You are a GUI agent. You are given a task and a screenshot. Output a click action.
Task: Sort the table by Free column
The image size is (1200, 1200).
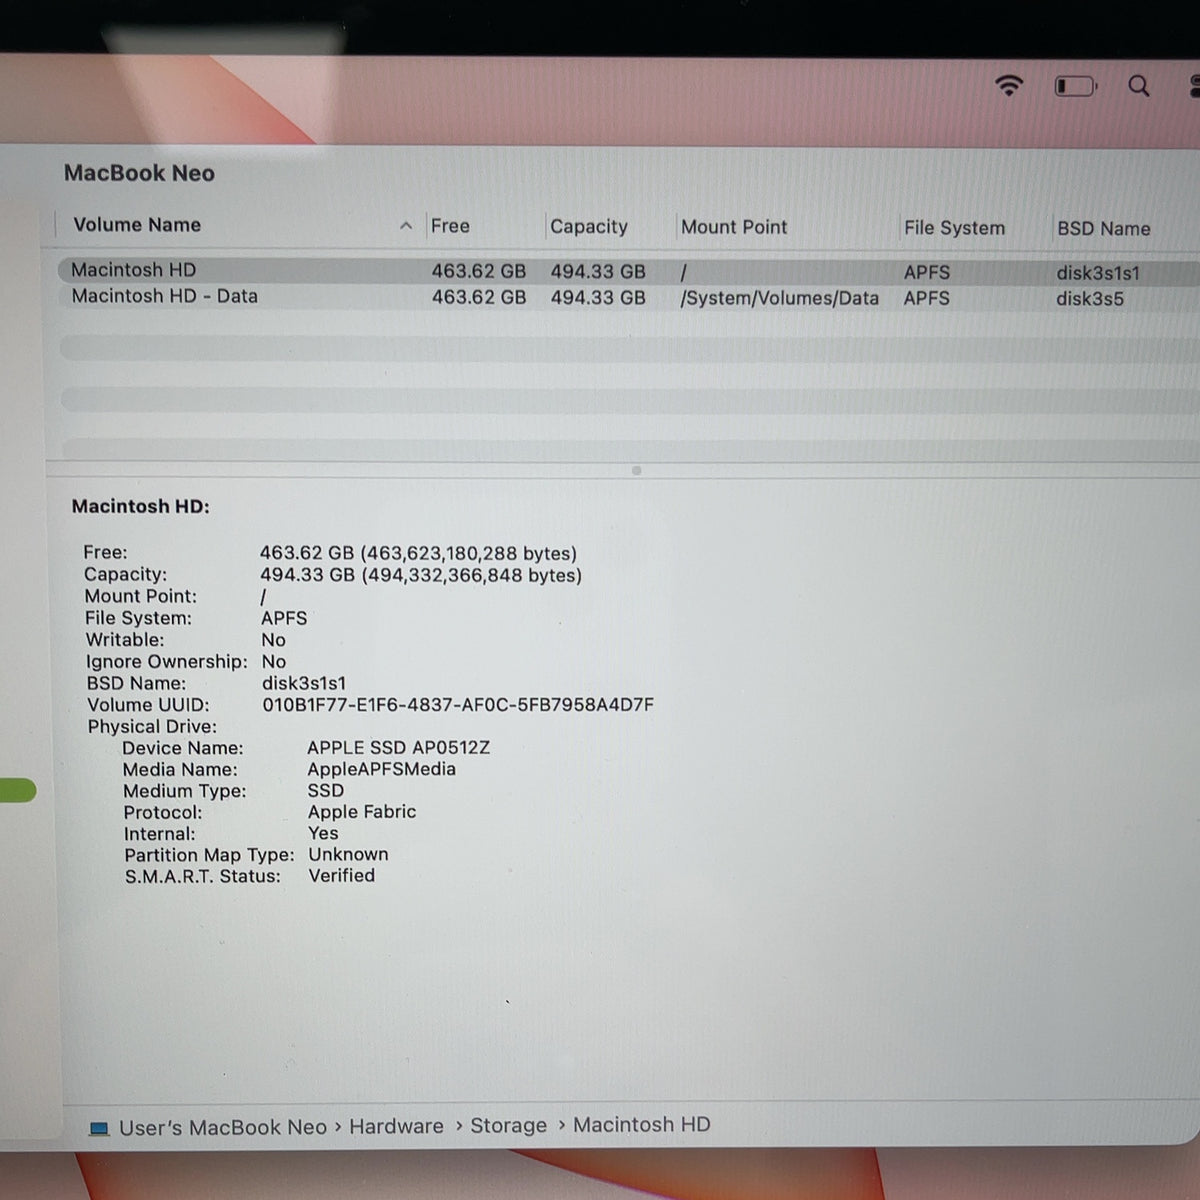(450, 226)
